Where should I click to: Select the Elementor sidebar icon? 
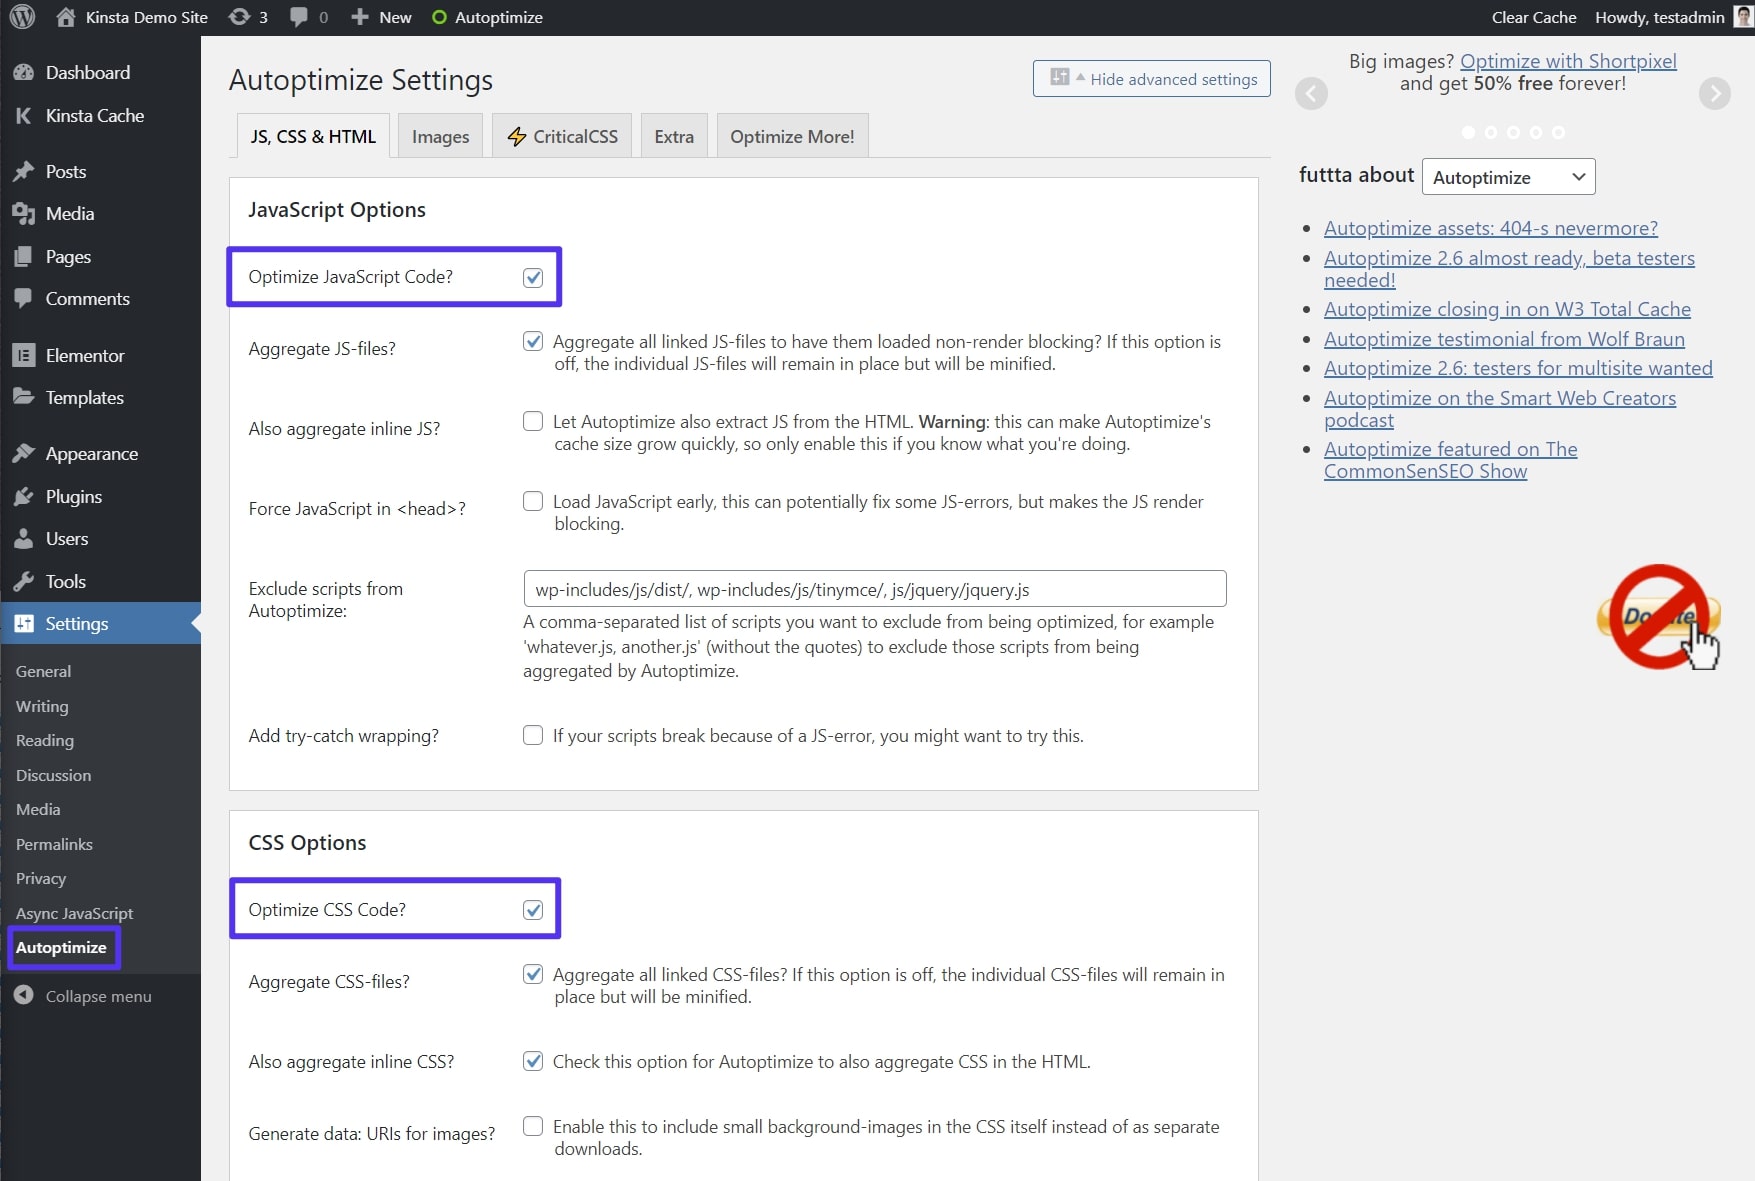tap(24, 355)
